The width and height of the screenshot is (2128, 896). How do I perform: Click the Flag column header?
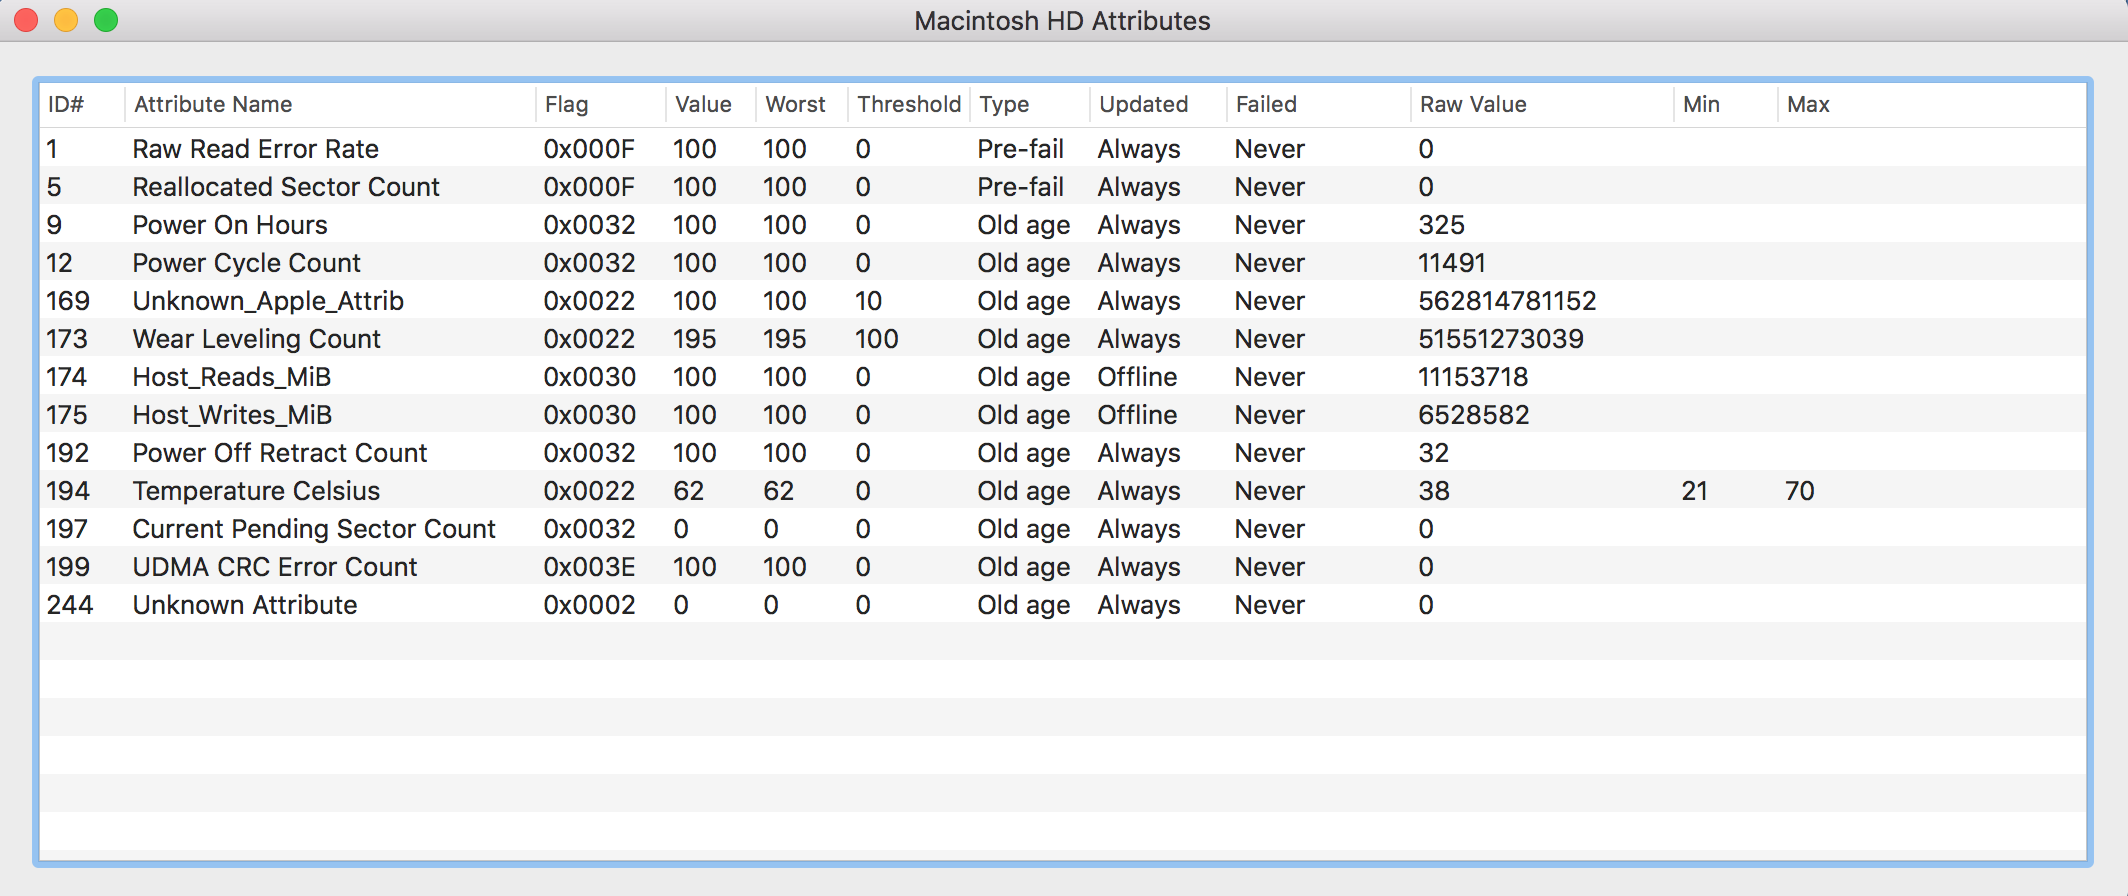pyautogui.click(x=600, y=104)
